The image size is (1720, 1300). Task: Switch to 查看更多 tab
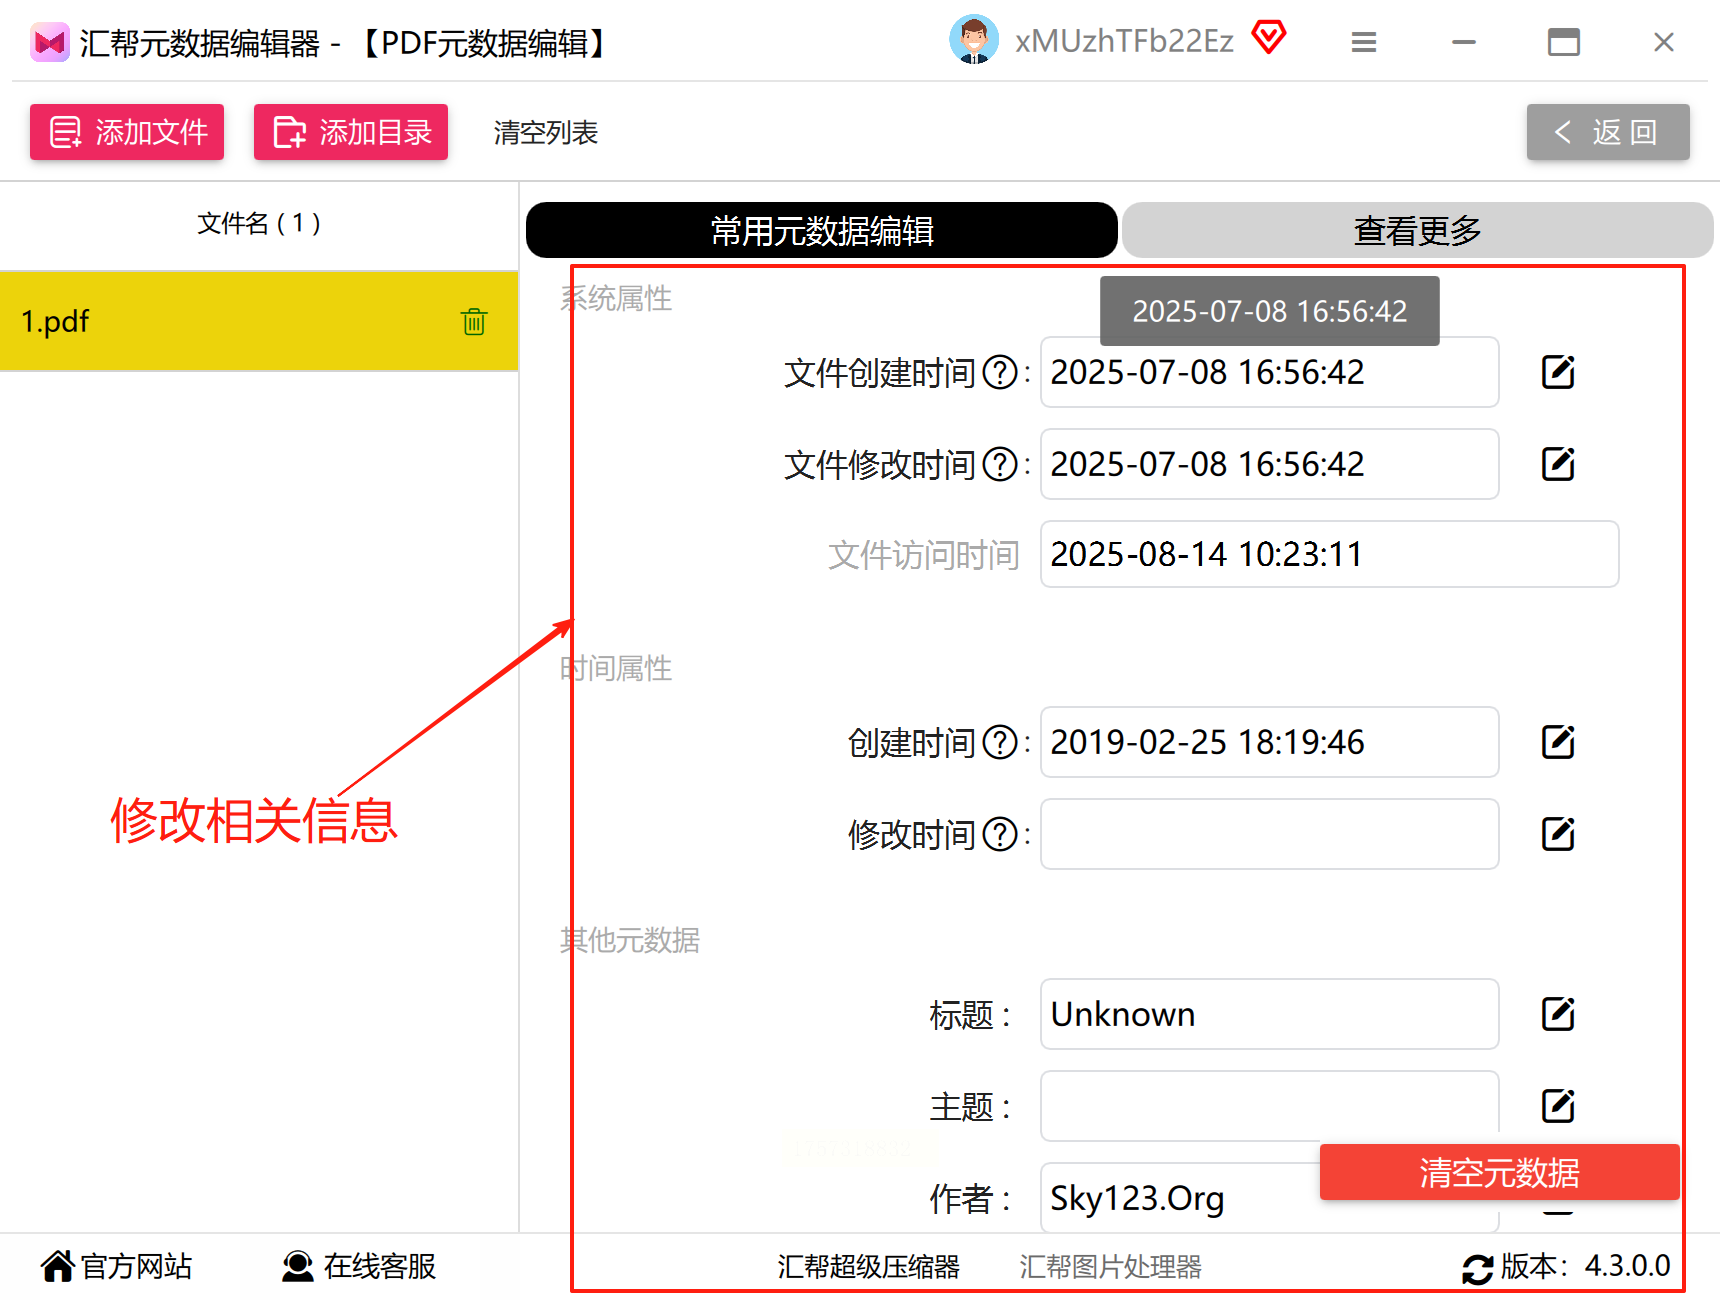[1417, 230]
